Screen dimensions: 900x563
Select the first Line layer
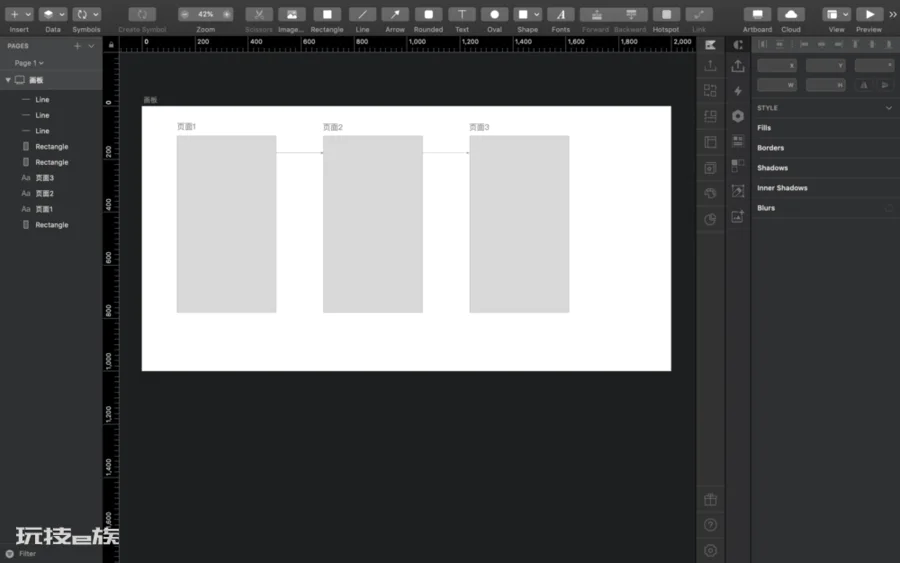pyautogui.click(x=42, y=100)
